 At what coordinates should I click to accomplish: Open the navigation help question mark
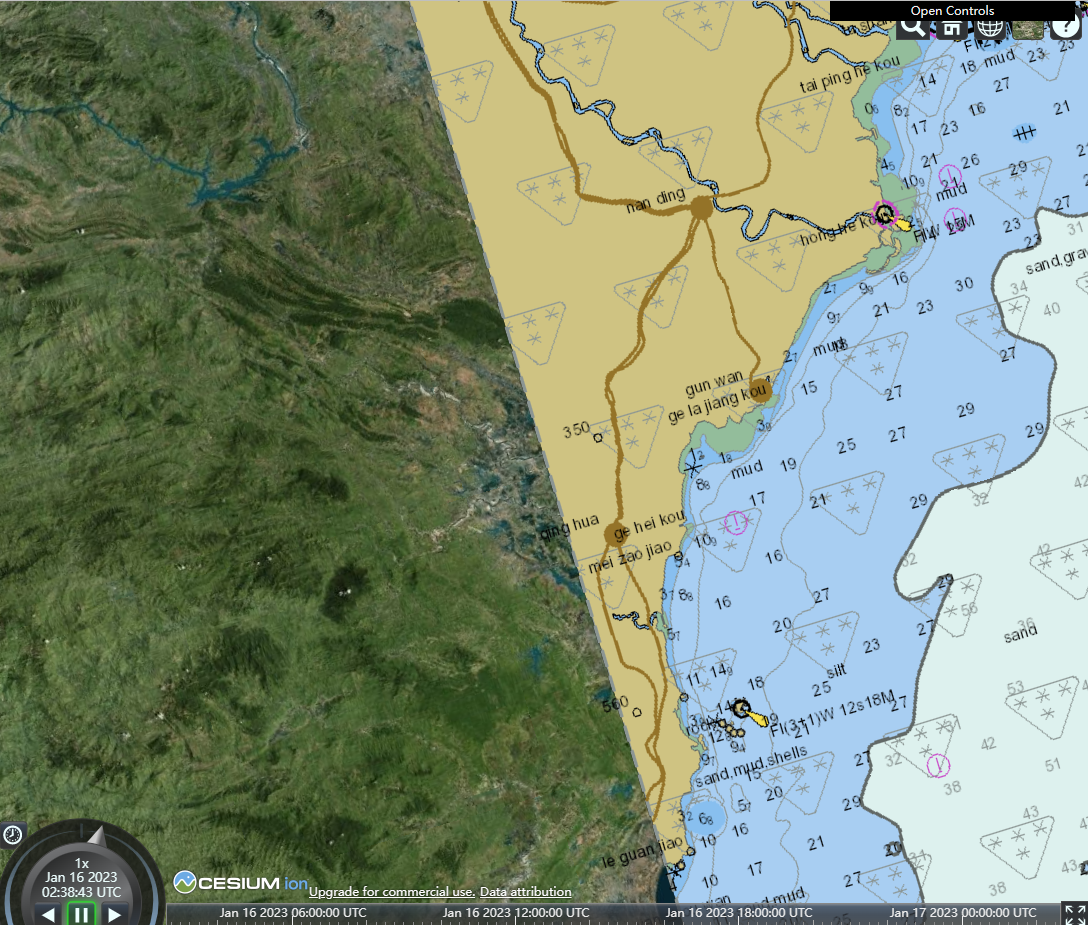click(1068, 27)
